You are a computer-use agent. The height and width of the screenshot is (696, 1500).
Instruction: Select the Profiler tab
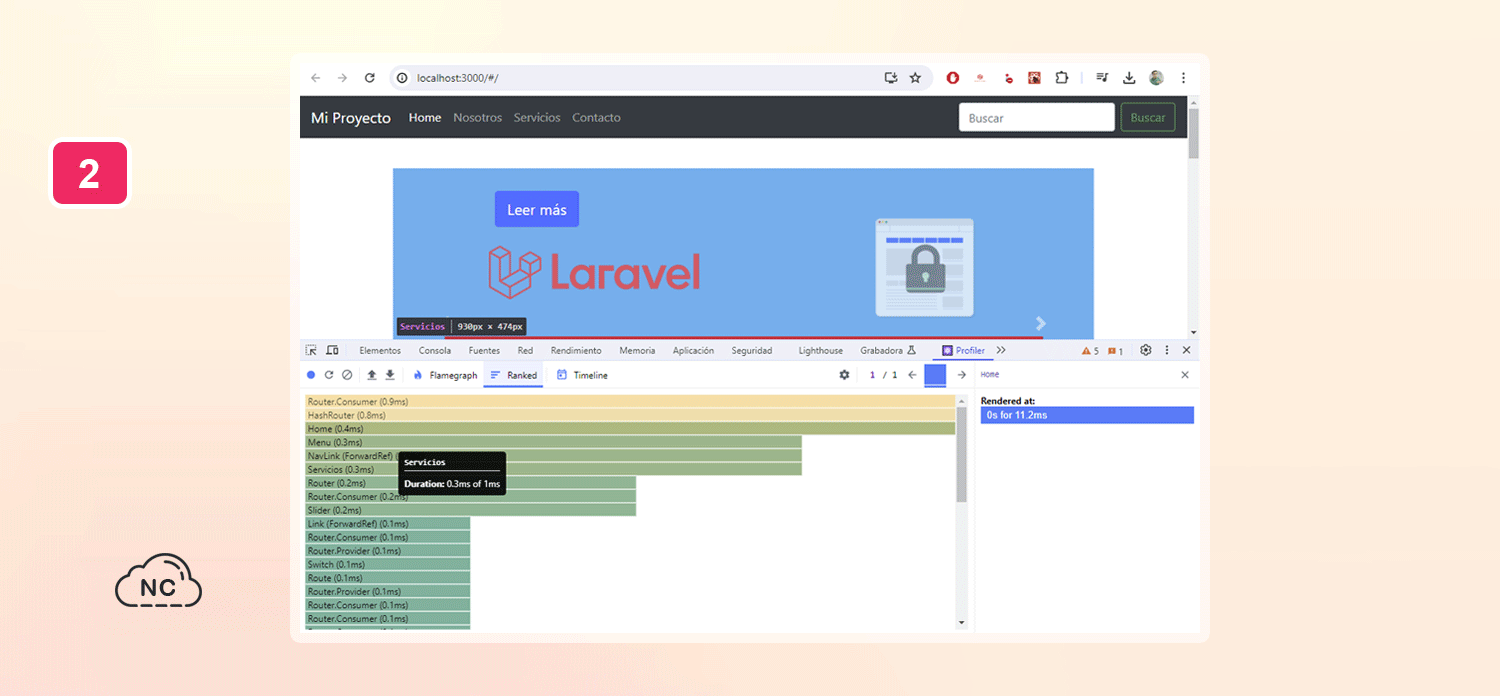tap(963, 351)
